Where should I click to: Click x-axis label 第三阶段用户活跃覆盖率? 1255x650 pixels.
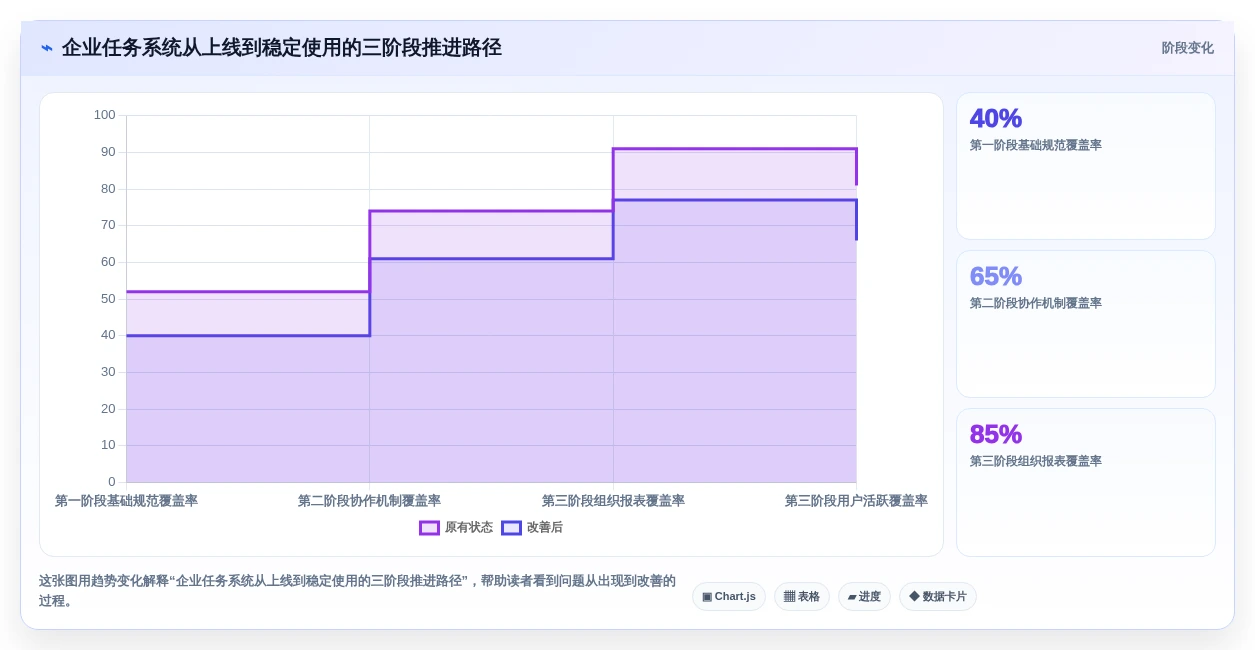(856, 501)
